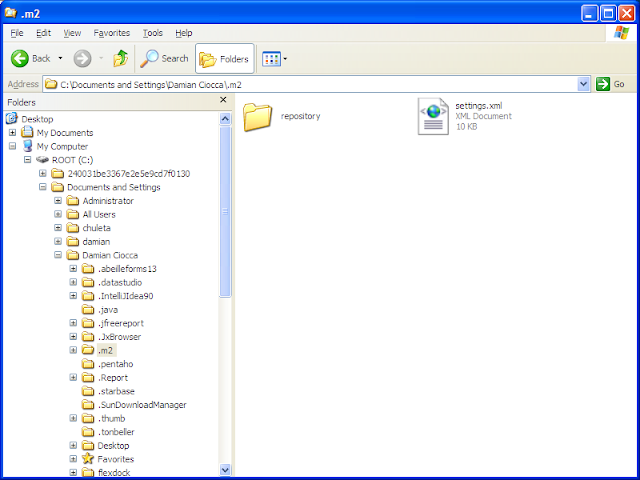This screenshot has width=640, height=480.
Task: Open the Back history dropdown arrow
Action: pos(60,59)
